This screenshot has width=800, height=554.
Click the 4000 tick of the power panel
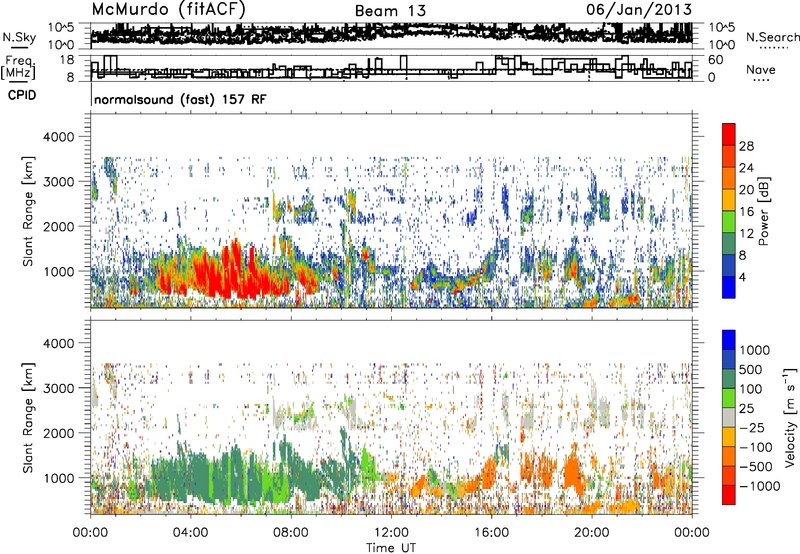point(58,137)
